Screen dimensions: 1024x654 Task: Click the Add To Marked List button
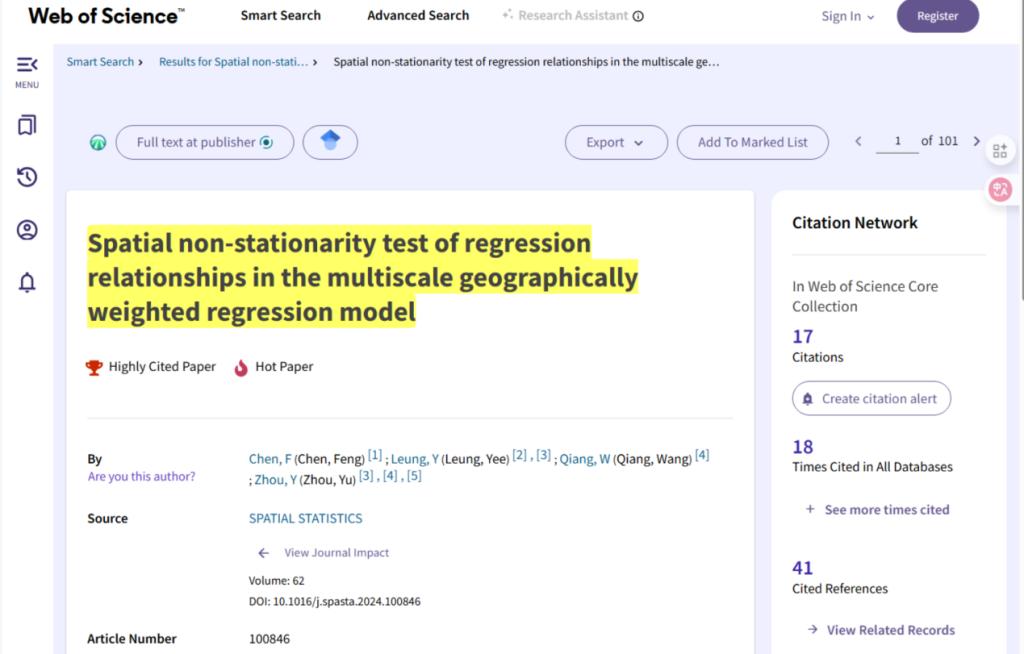(753, 142)
